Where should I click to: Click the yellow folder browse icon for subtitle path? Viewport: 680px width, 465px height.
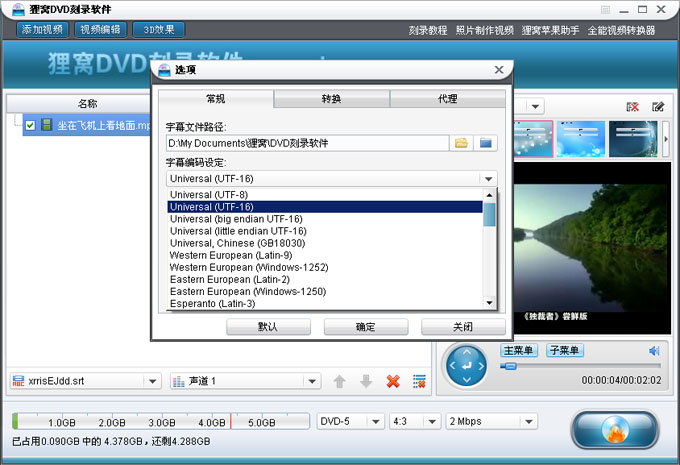[x=461, y=143]
